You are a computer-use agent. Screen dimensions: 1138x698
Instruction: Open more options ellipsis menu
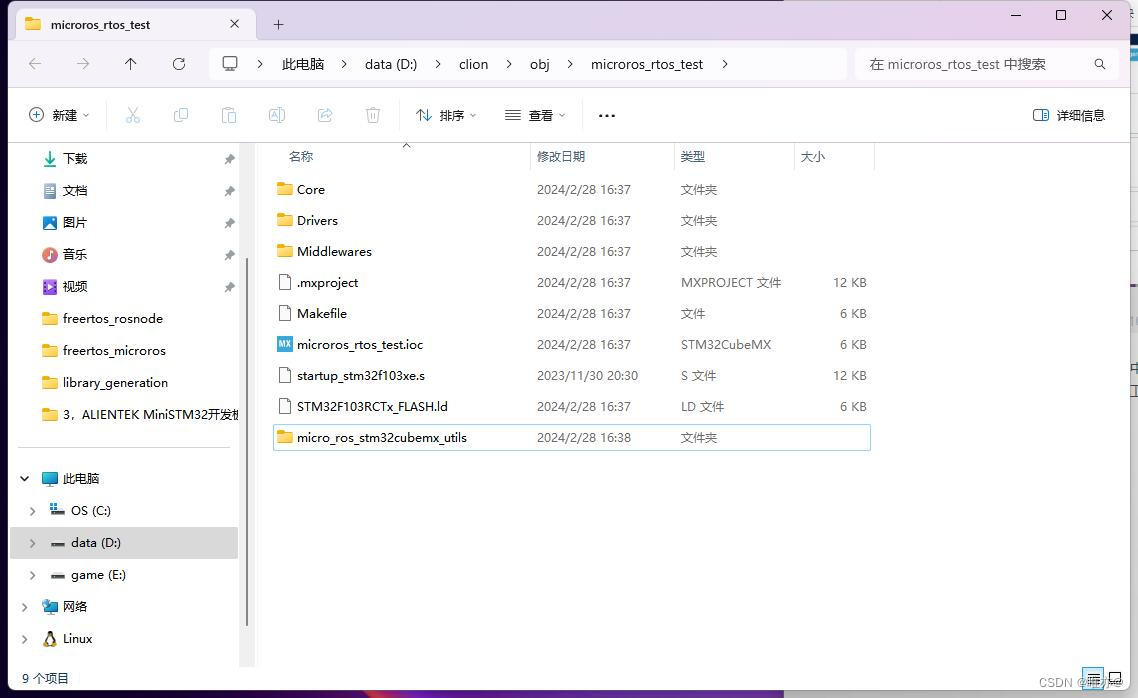click(x=607, y=115)
